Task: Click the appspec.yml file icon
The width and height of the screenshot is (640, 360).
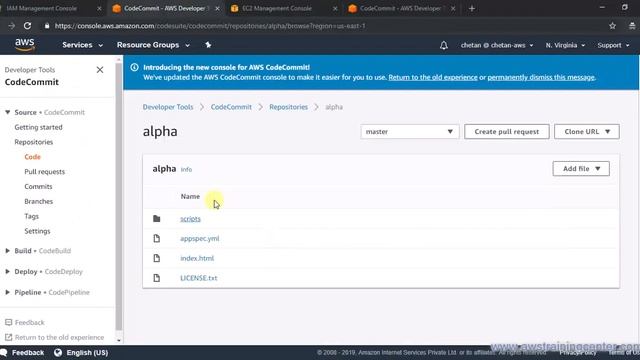Action: [157, 238]
